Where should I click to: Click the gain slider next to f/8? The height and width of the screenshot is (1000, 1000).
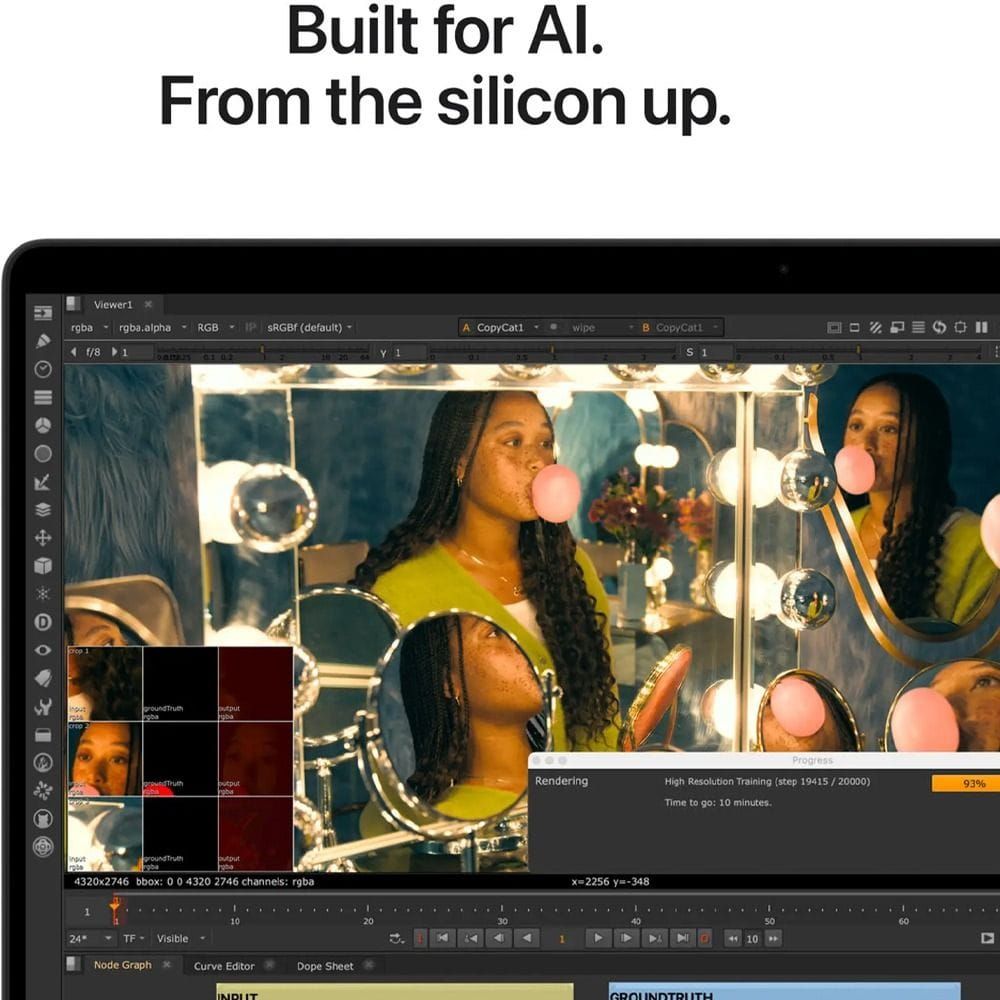tap(263, 353)
